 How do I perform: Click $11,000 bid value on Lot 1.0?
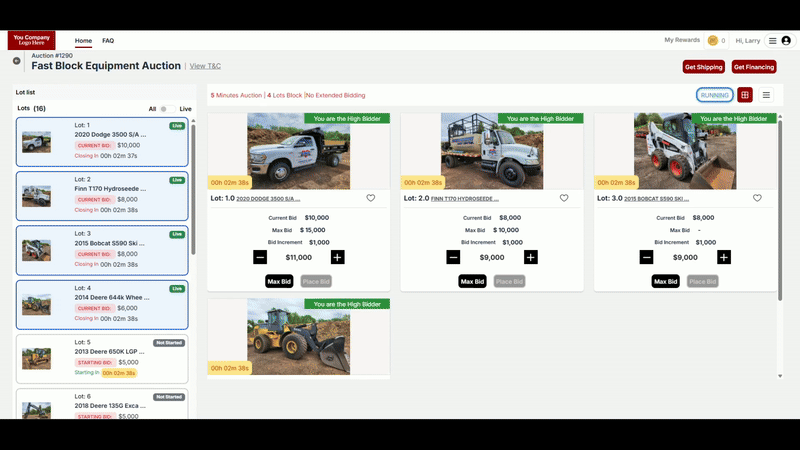click(x=298, y=258)
